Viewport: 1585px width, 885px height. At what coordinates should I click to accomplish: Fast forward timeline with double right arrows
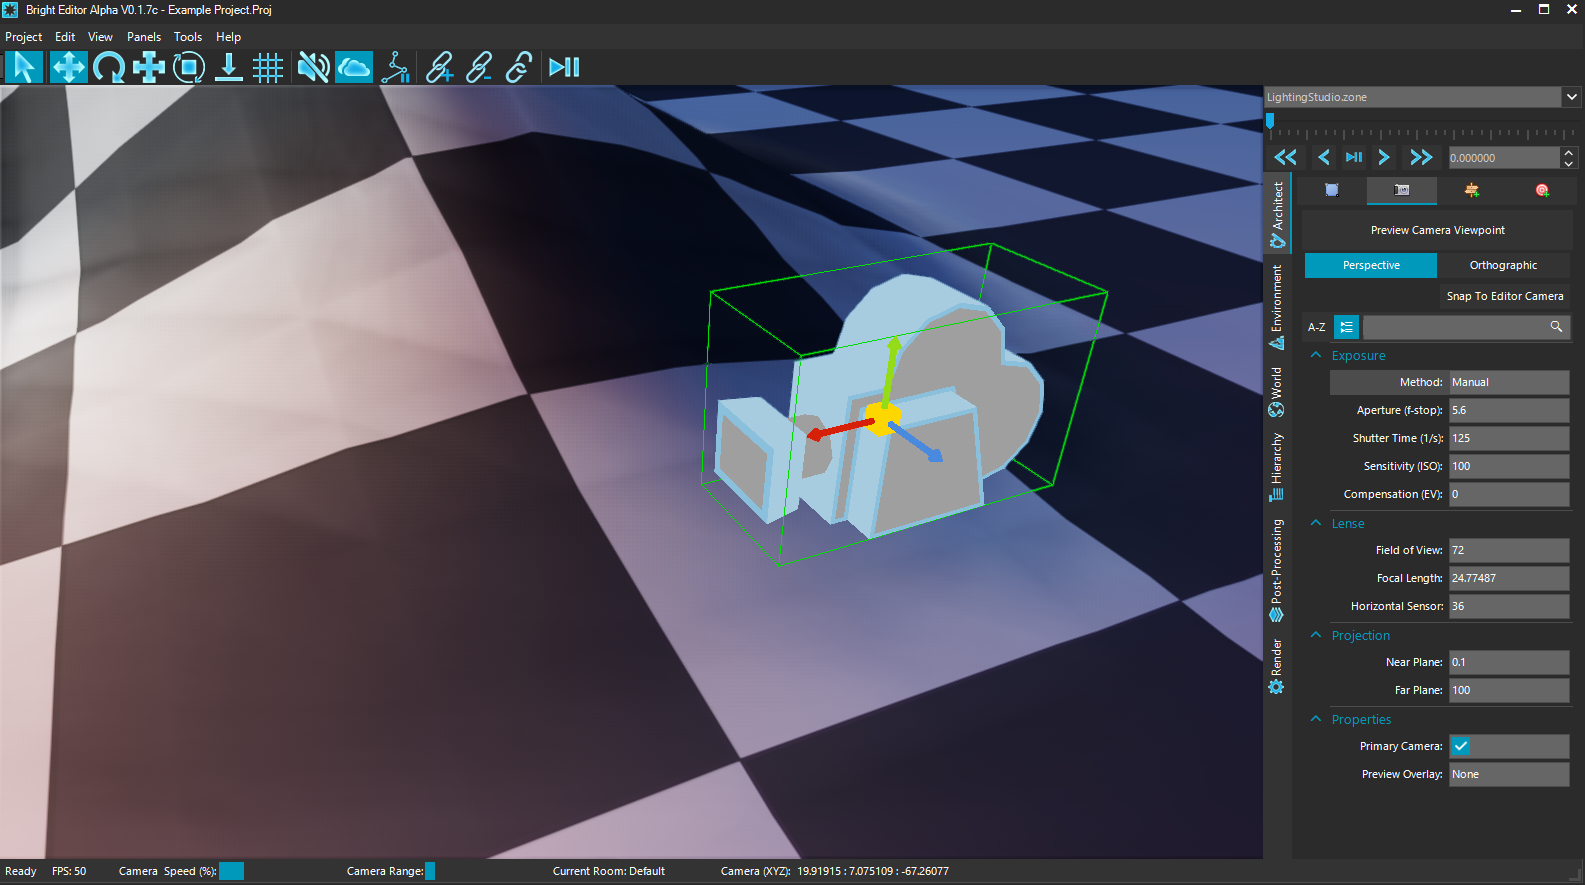coord(1421,157)
